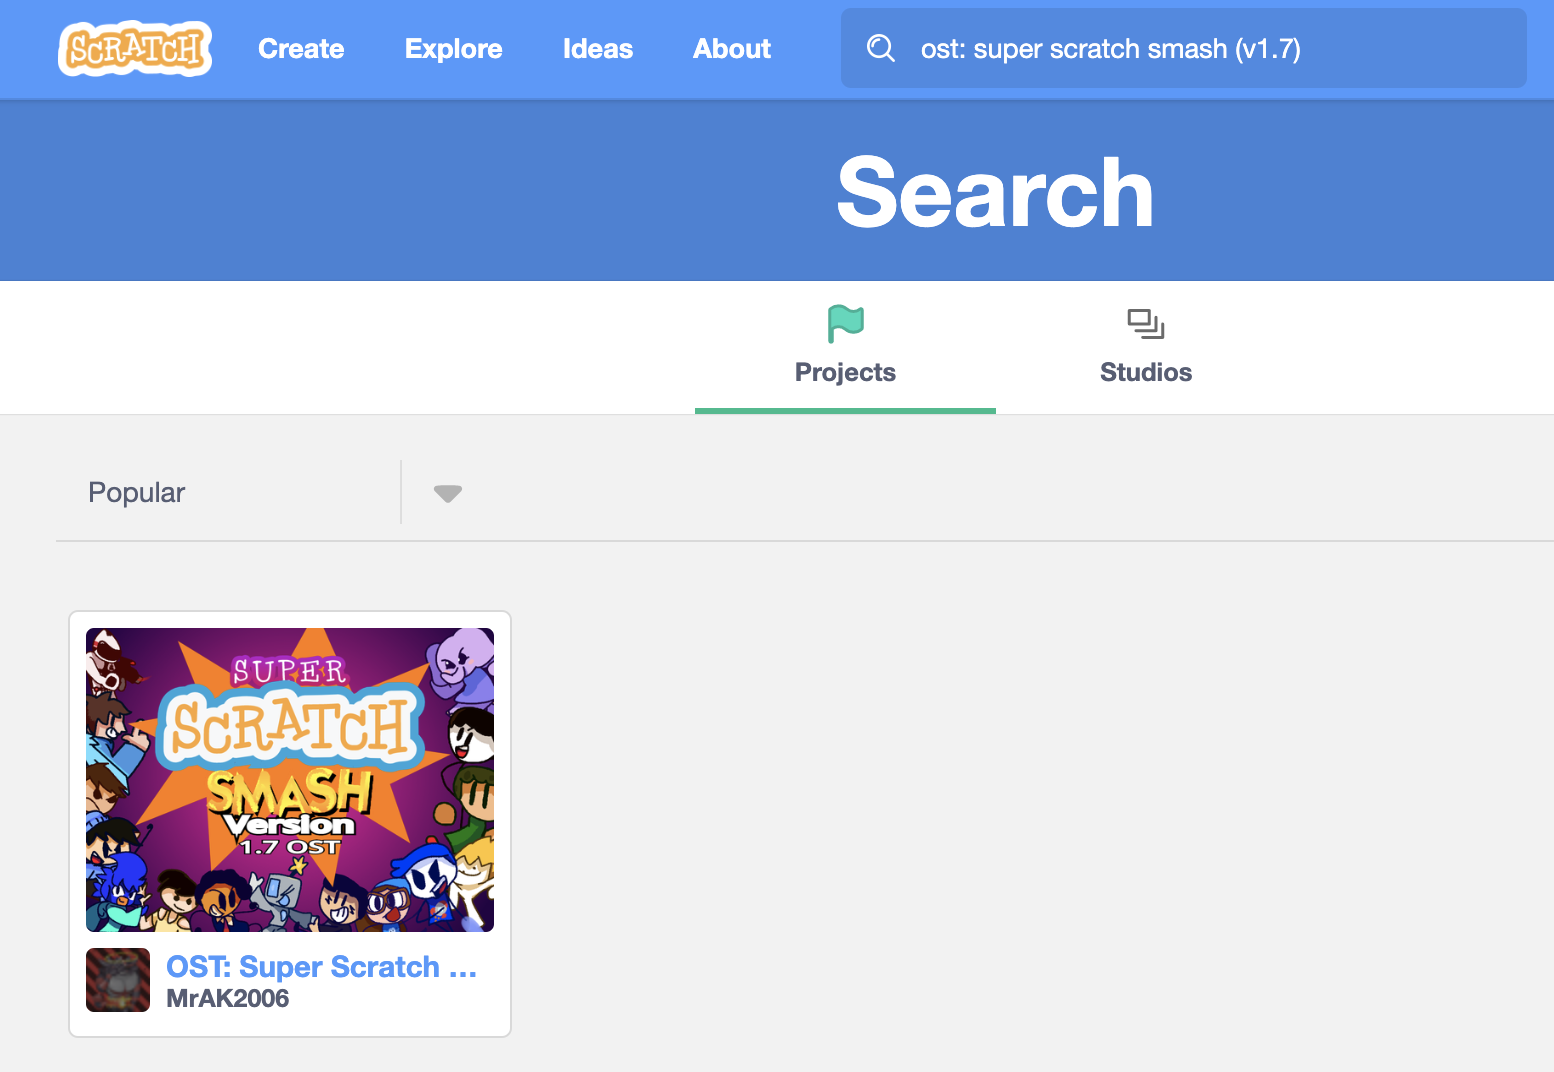Click the green flag Projects icon

click(845, 323)
